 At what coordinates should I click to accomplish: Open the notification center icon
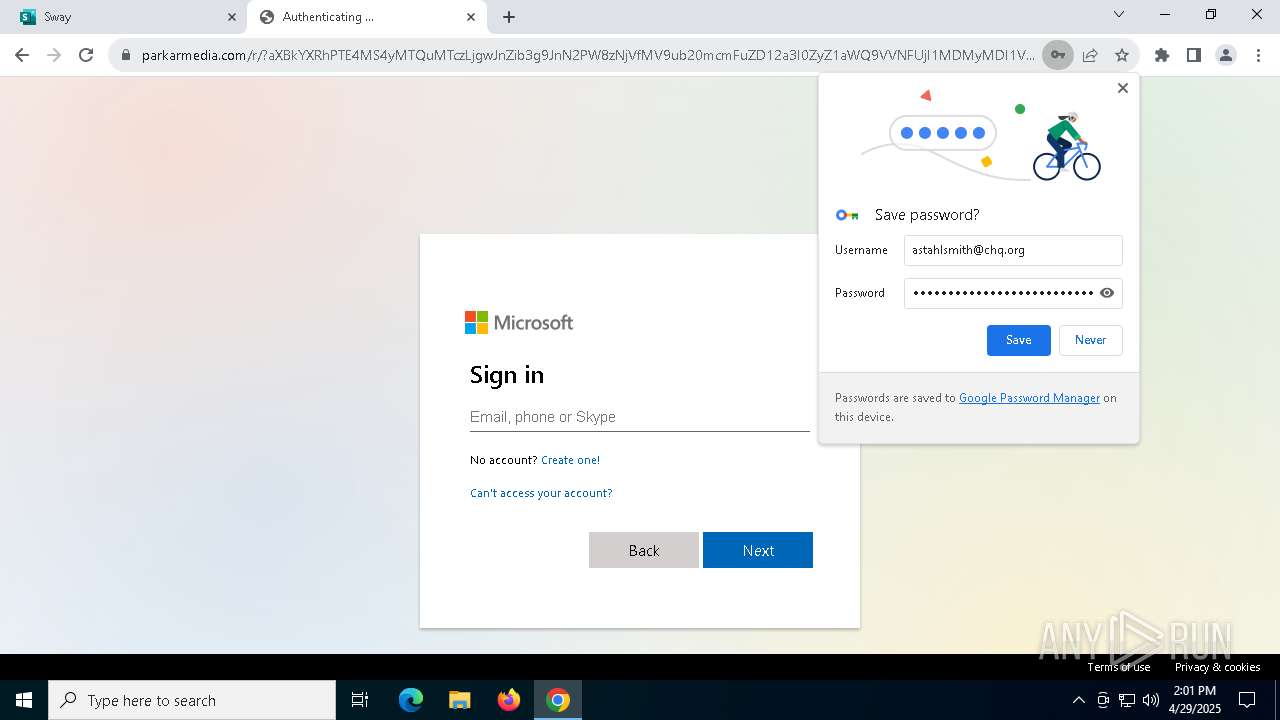click(1247, 700)
